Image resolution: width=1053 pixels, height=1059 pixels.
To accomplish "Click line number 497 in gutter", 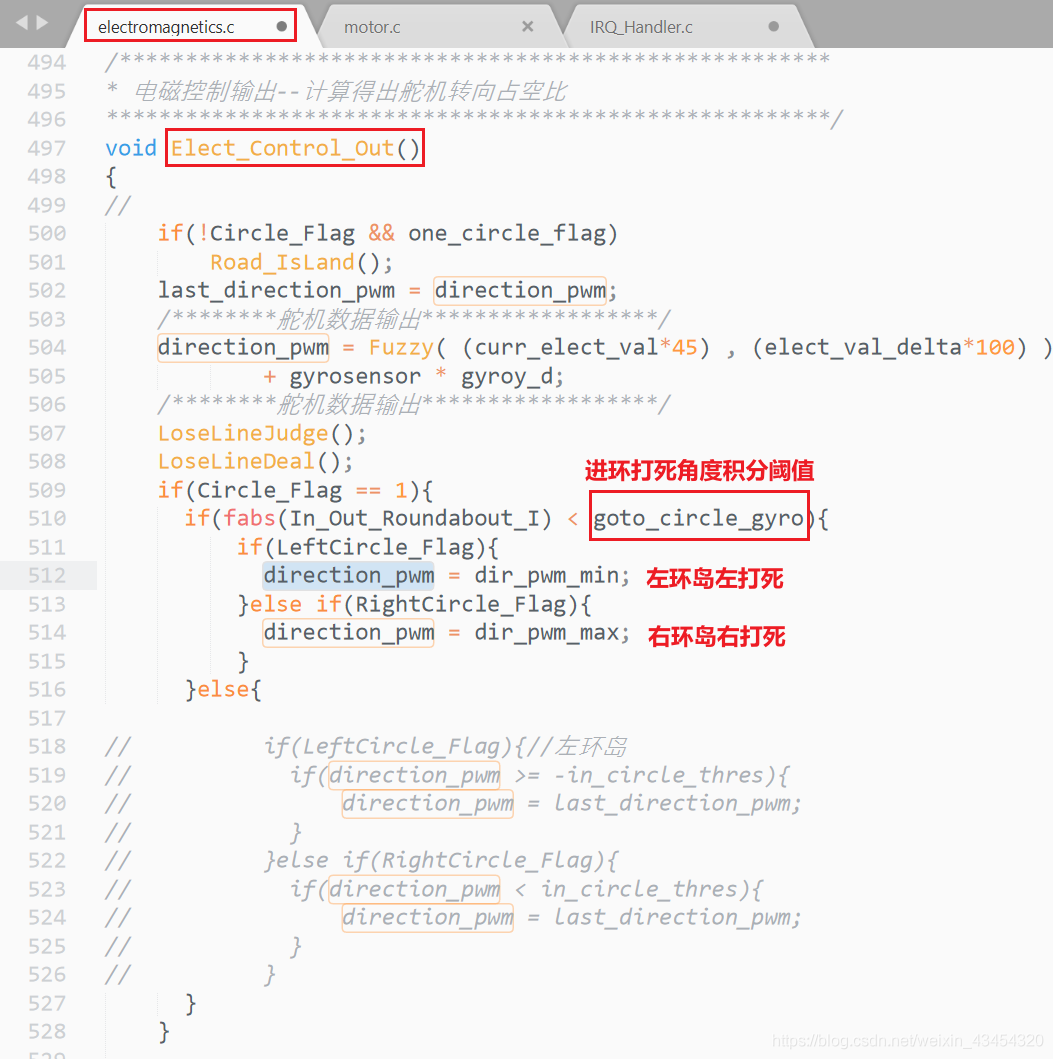I will (x=47, y=148).
